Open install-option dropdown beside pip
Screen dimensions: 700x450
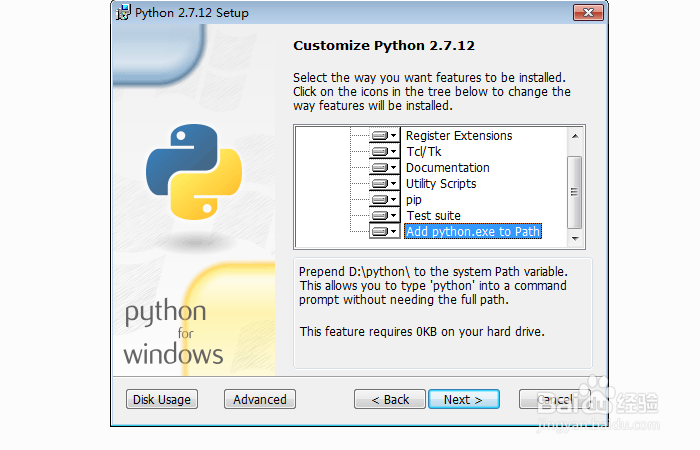[384, 200]
